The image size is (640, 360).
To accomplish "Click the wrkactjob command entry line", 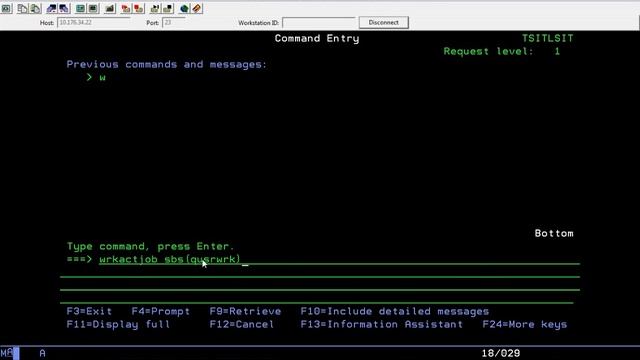I will [x=339, y=260].
